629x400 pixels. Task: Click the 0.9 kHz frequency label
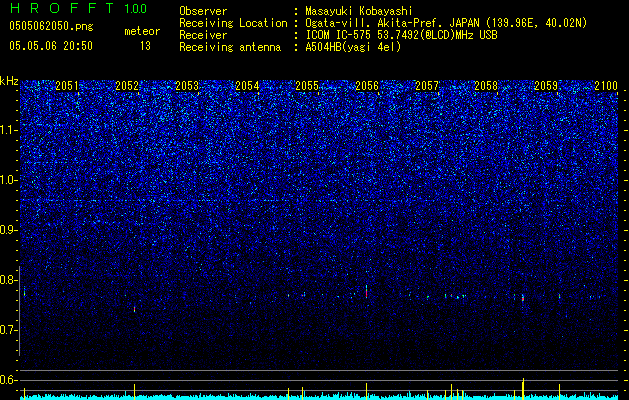(9, 230)
